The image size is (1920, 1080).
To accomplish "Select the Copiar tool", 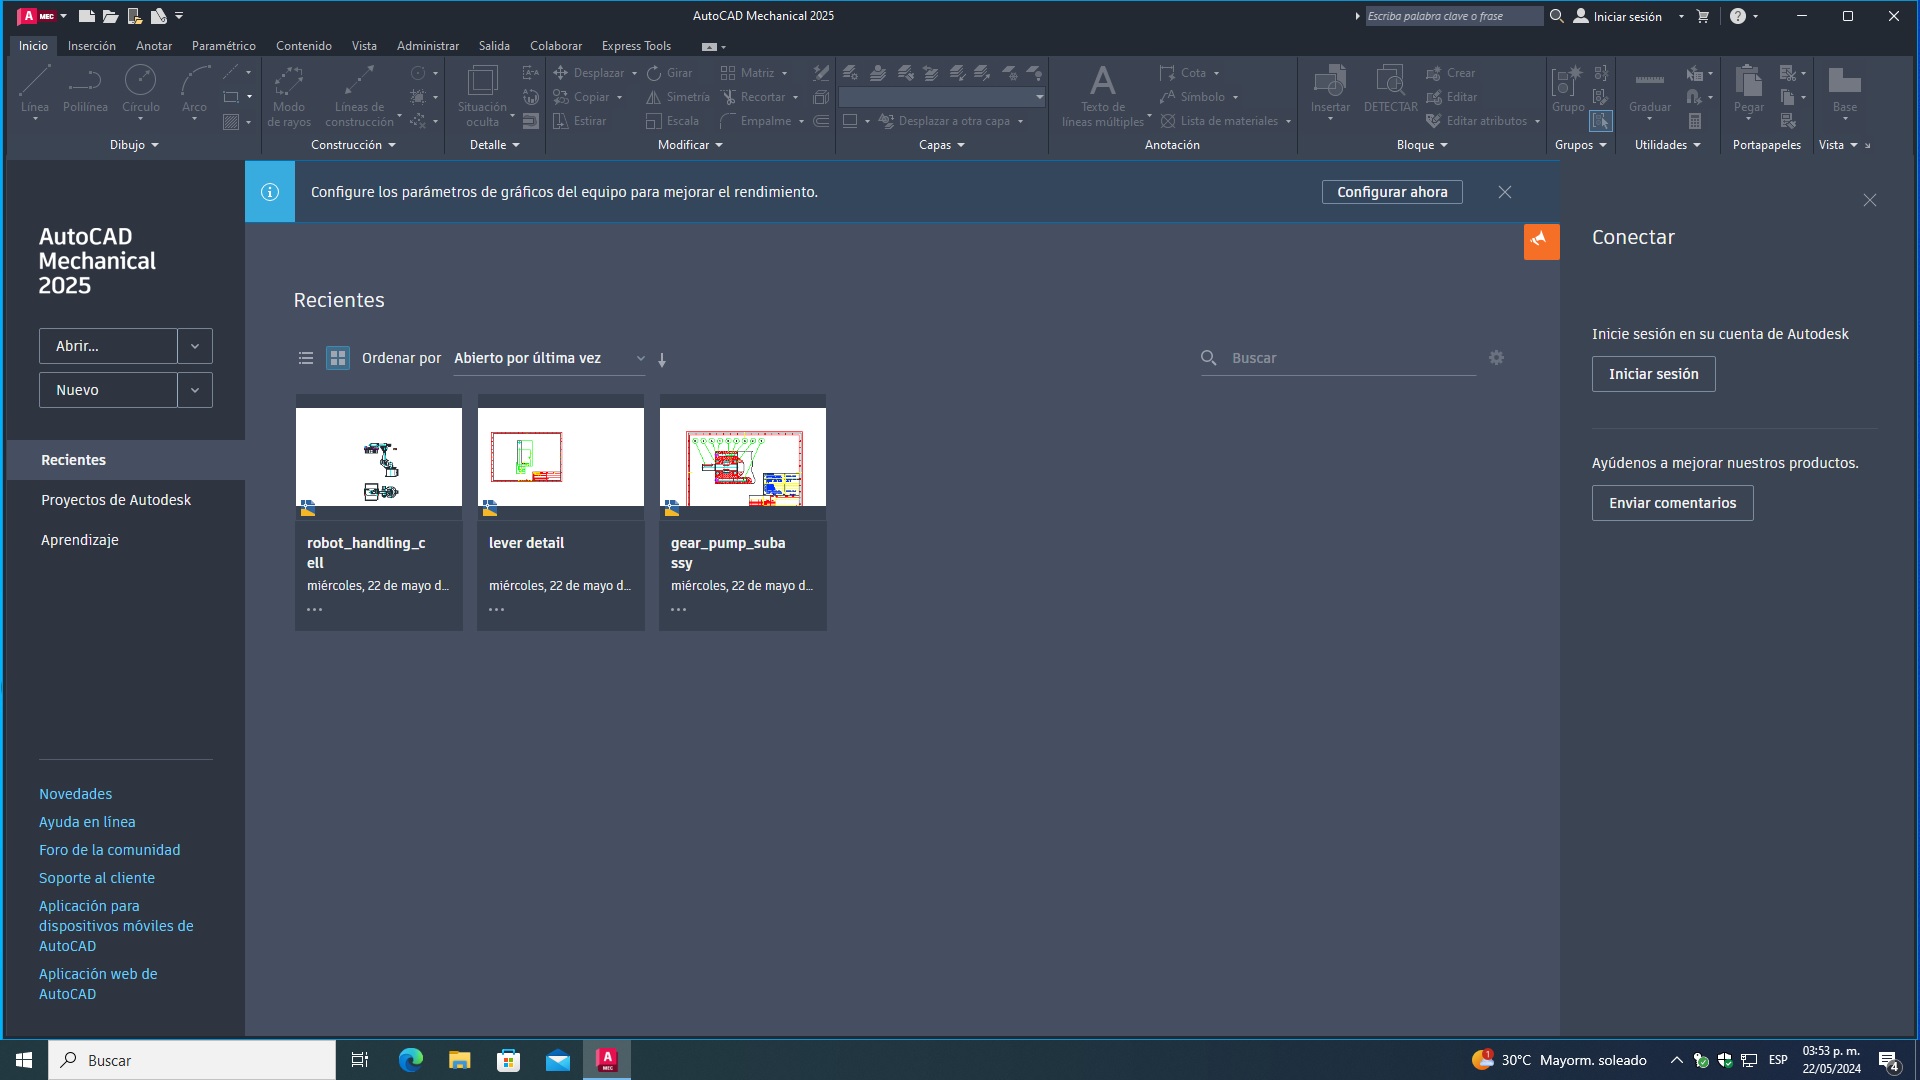I will (582, 97).
